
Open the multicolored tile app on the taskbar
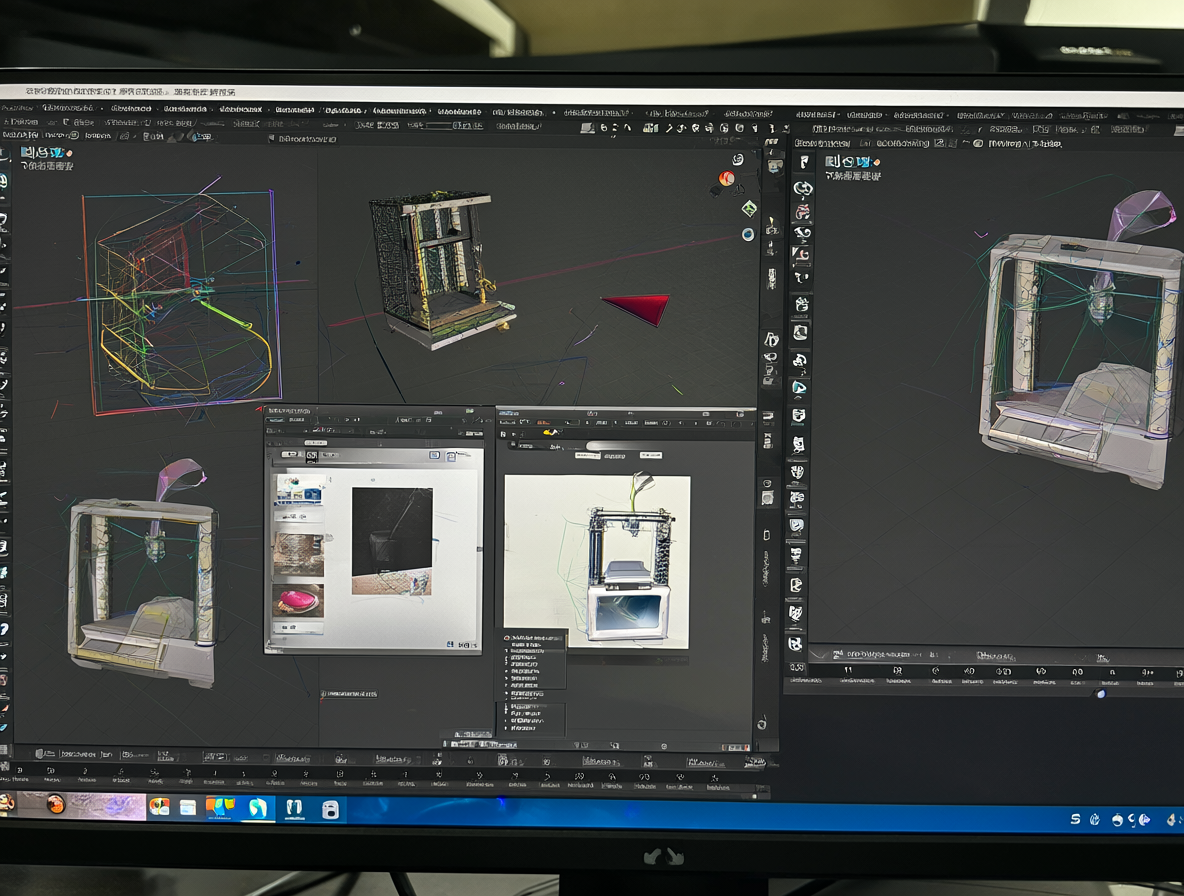(220, 808)
